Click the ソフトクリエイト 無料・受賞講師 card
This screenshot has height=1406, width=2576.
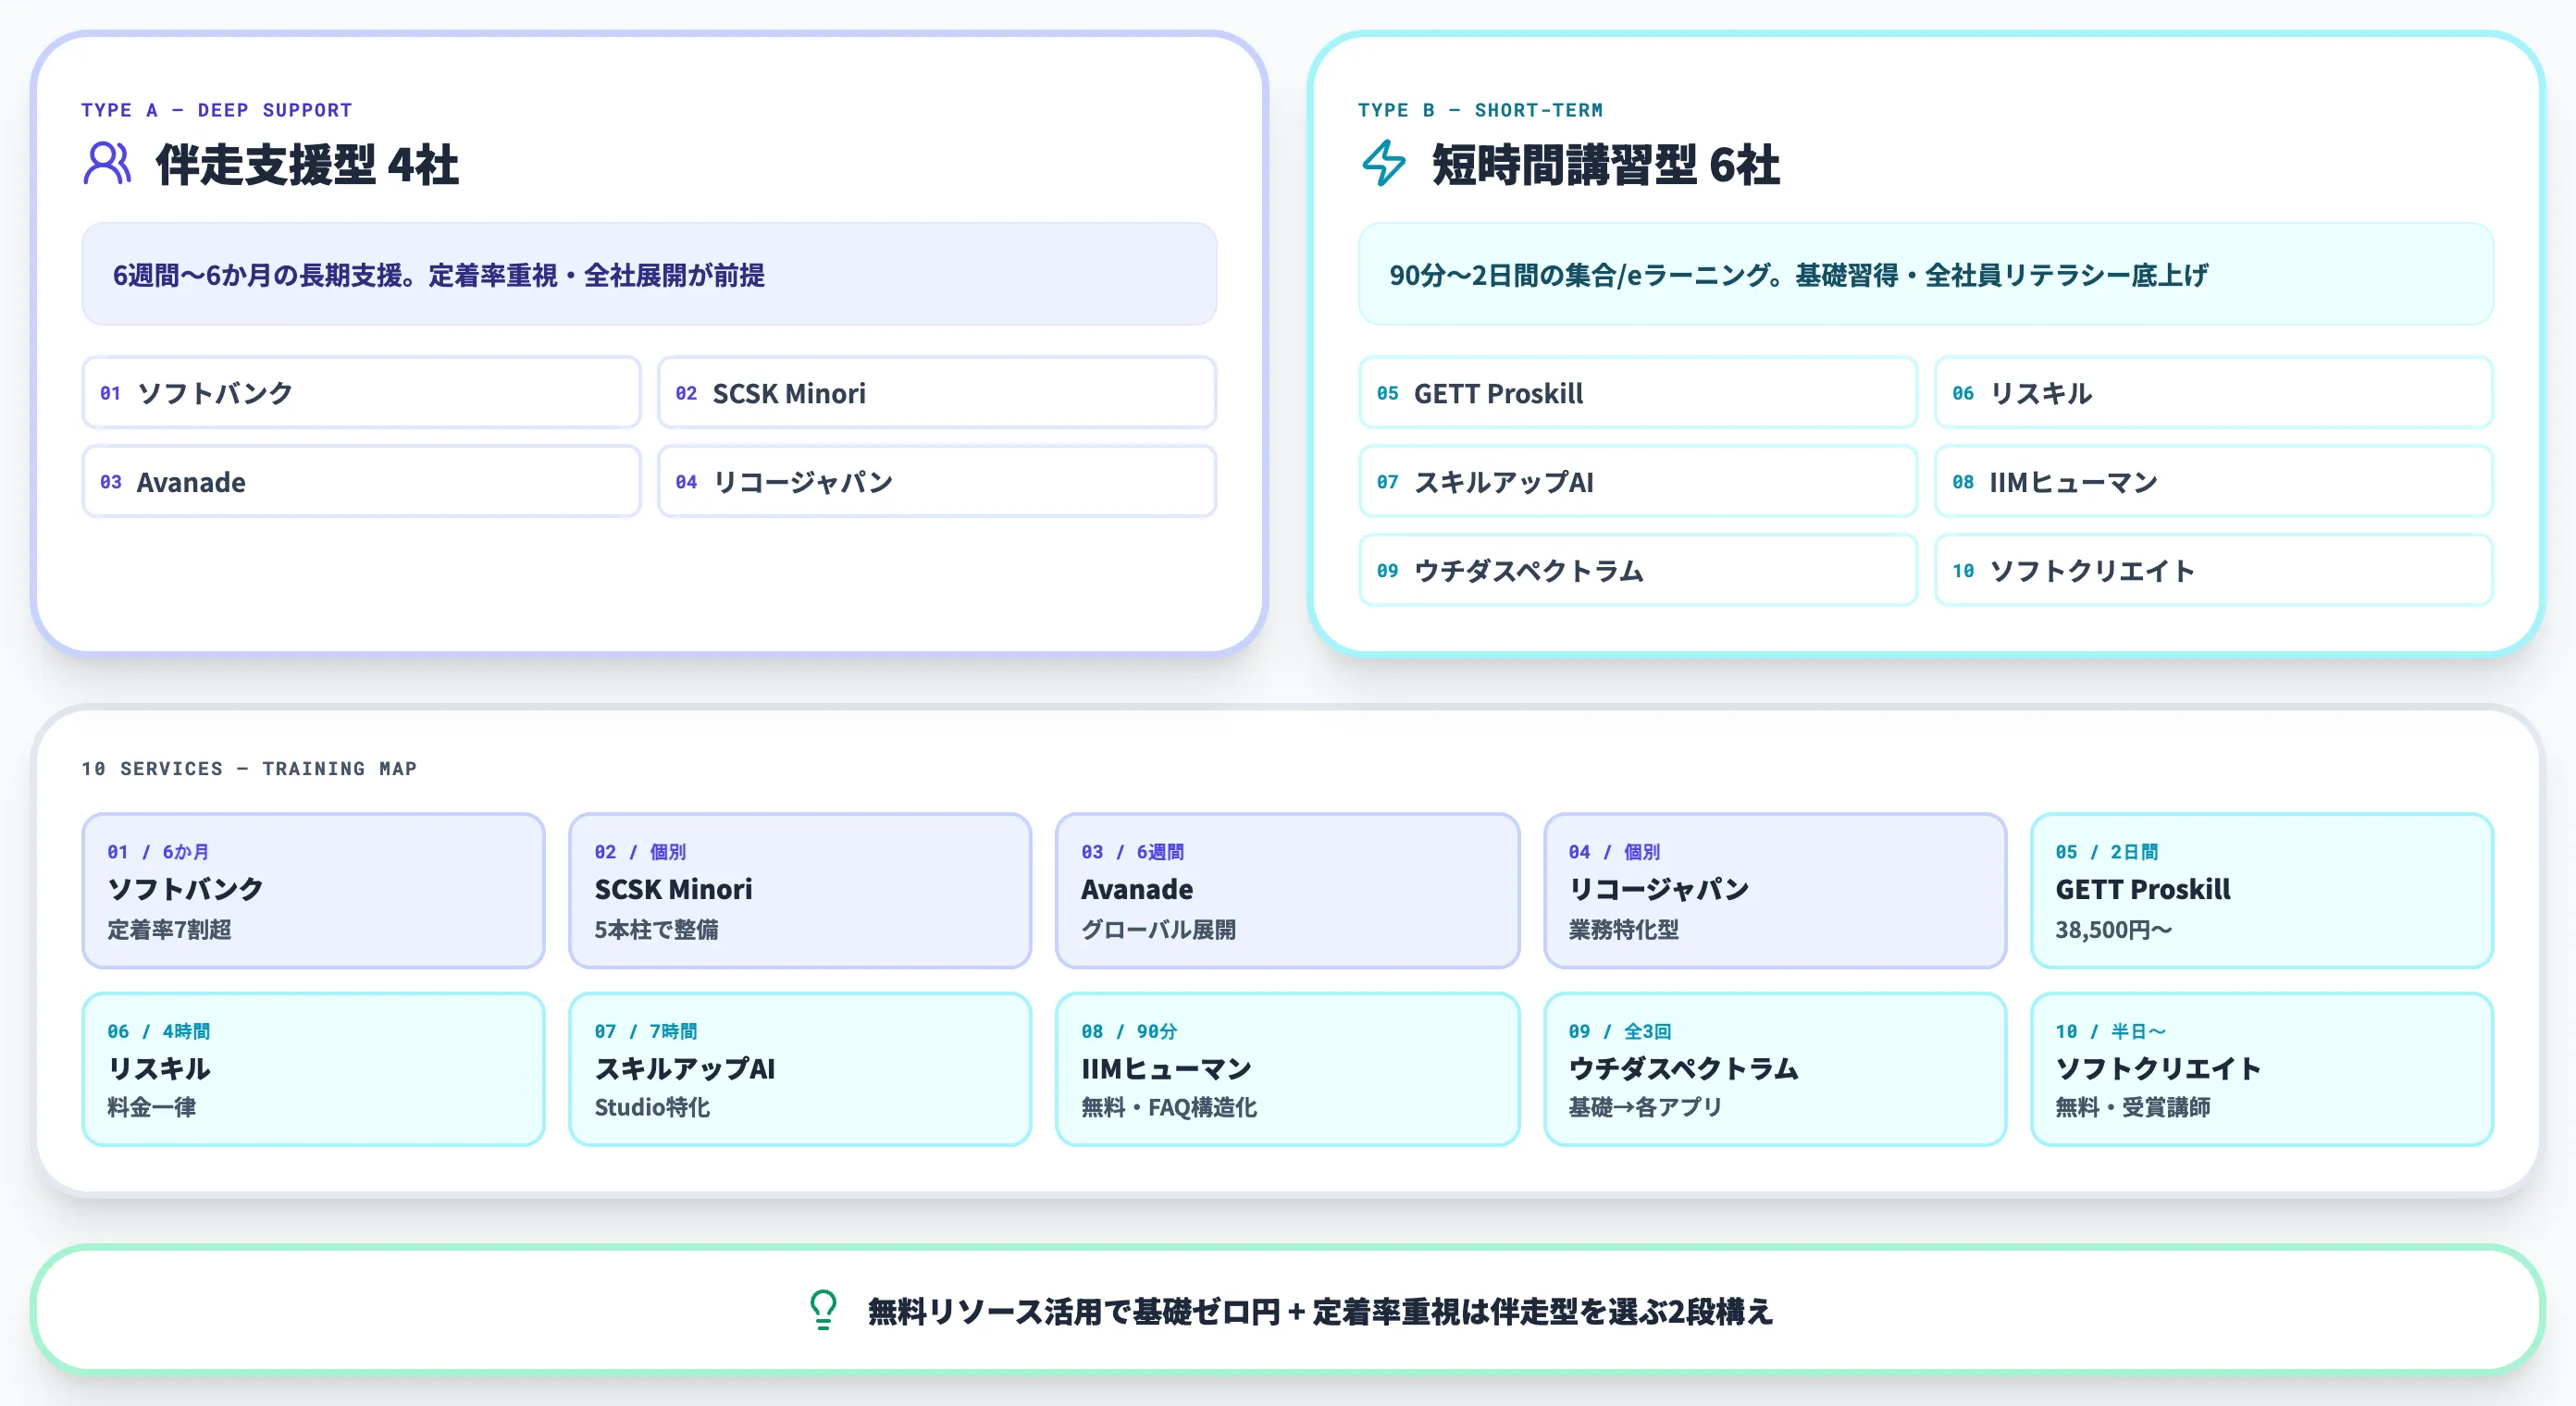(2262, 1069)
